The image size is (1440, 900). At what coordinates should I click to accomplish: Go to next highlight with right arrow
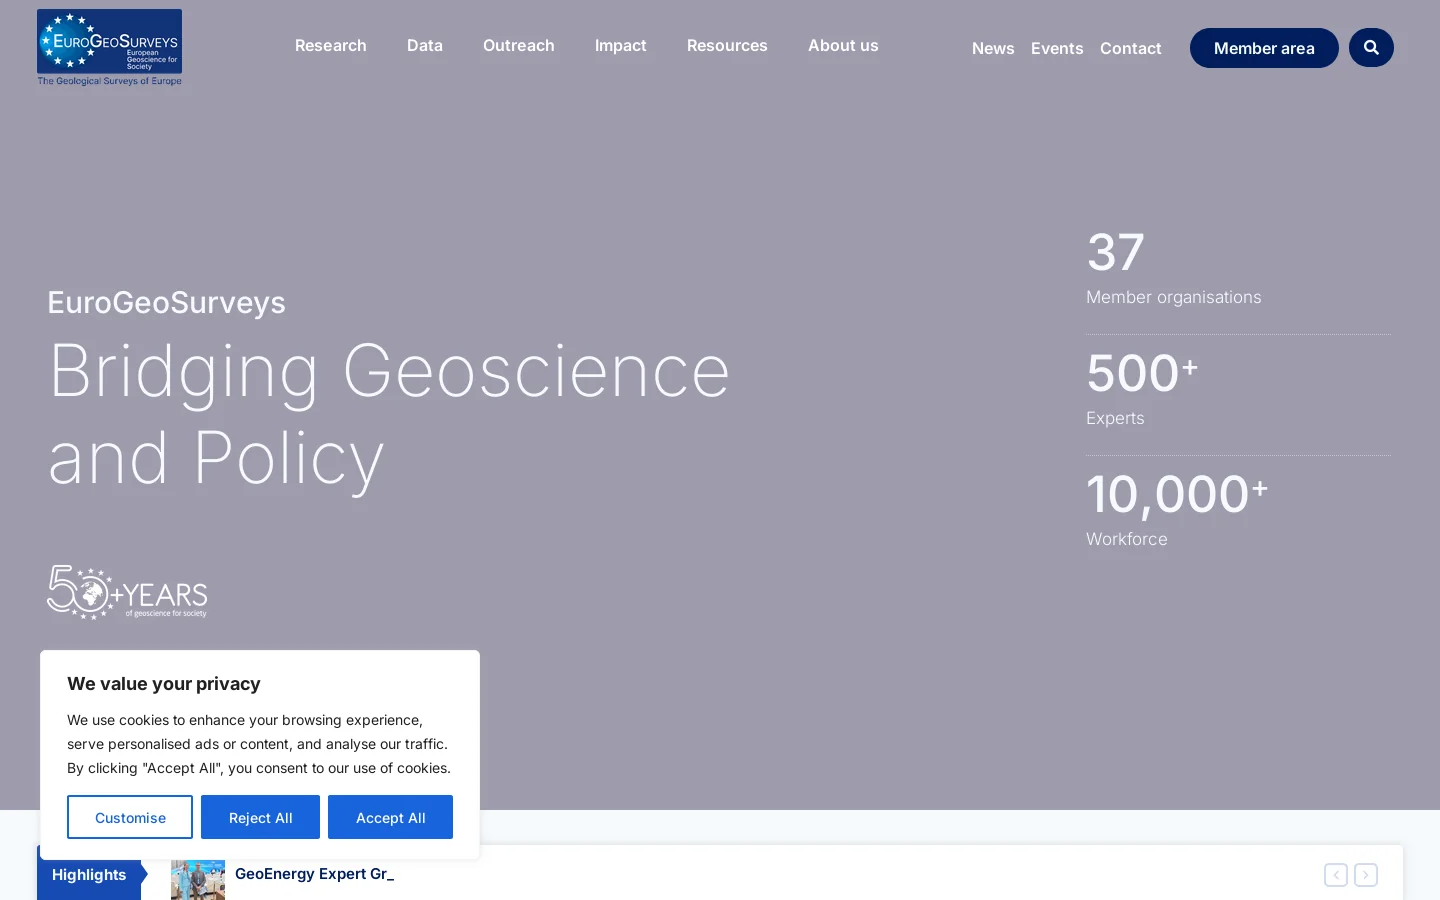(x=1366, y=875)
